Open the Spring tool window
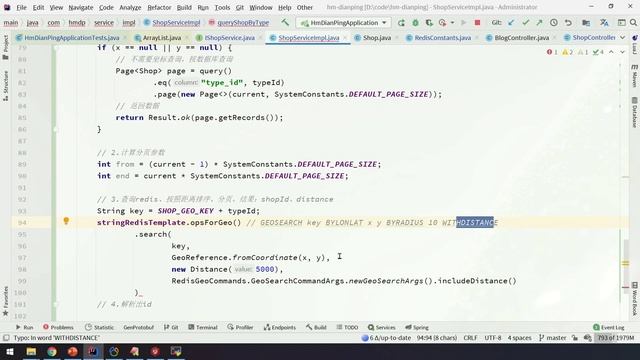This screenshot has width=640, height=360. [x=417, y=327]
